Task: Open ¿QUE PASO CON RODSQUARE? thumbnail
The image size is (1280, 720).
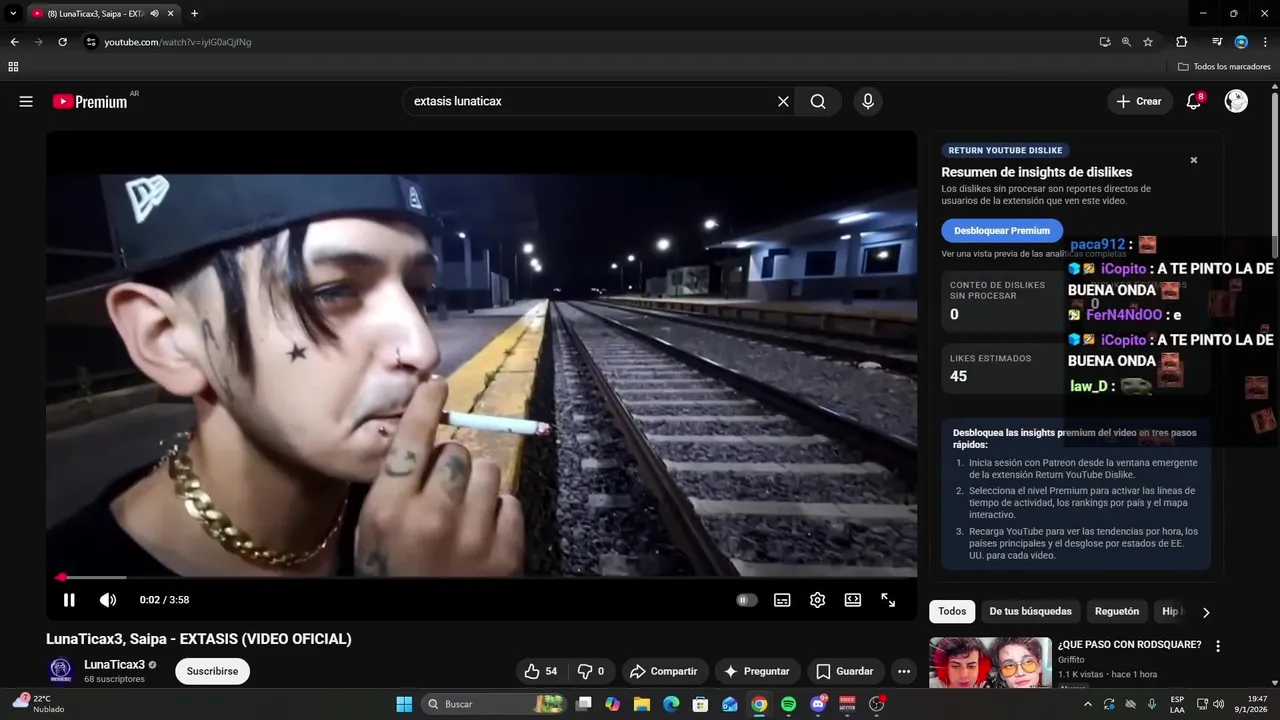Action: pos(990,663)
